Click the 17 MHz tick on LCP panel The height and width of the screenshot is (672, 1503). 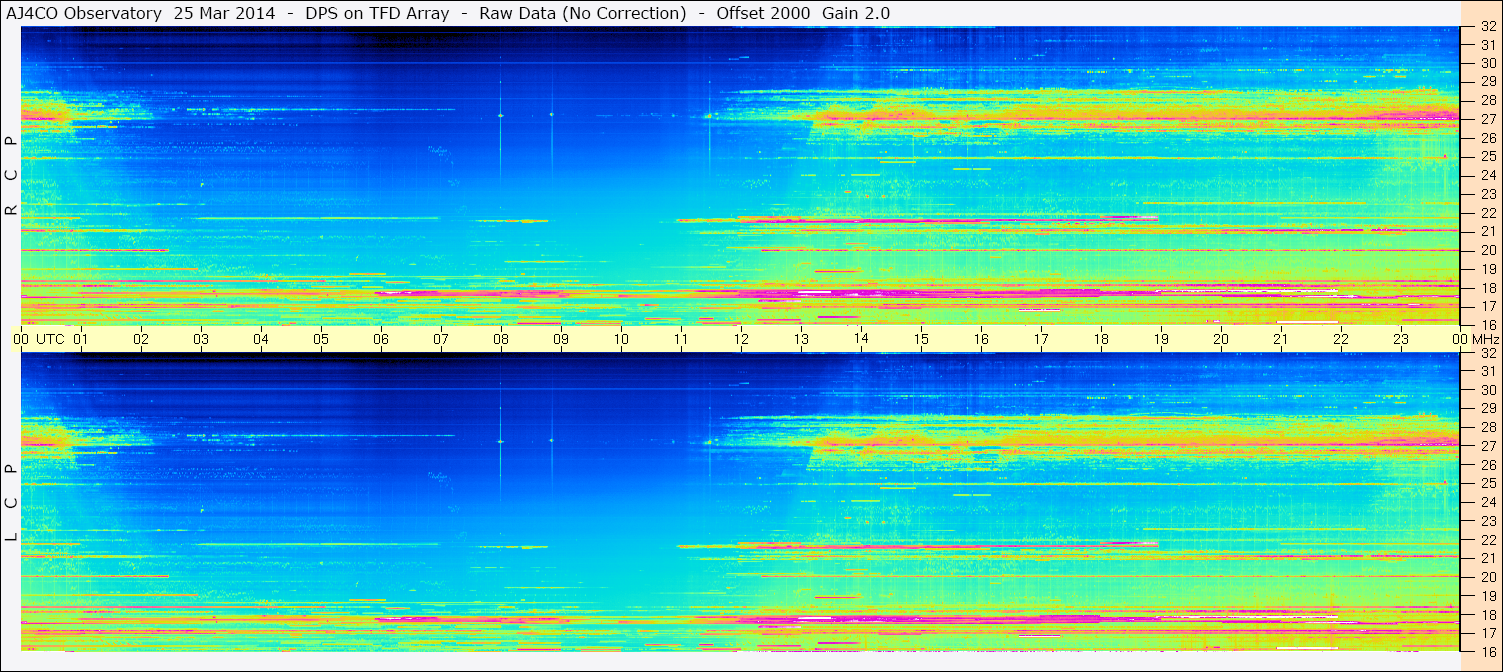1487,633
